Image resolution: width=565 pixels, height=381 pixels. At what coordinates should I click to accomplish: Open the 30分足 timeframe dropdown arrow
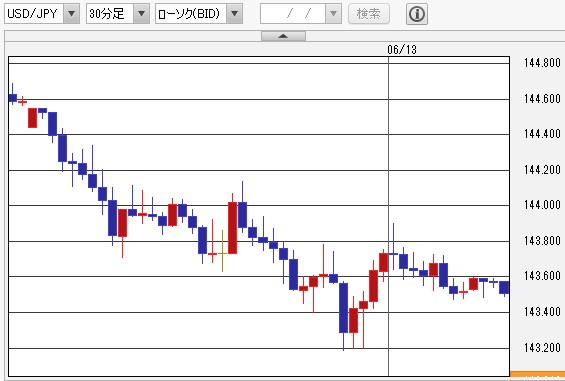click(x=141, y=14)
